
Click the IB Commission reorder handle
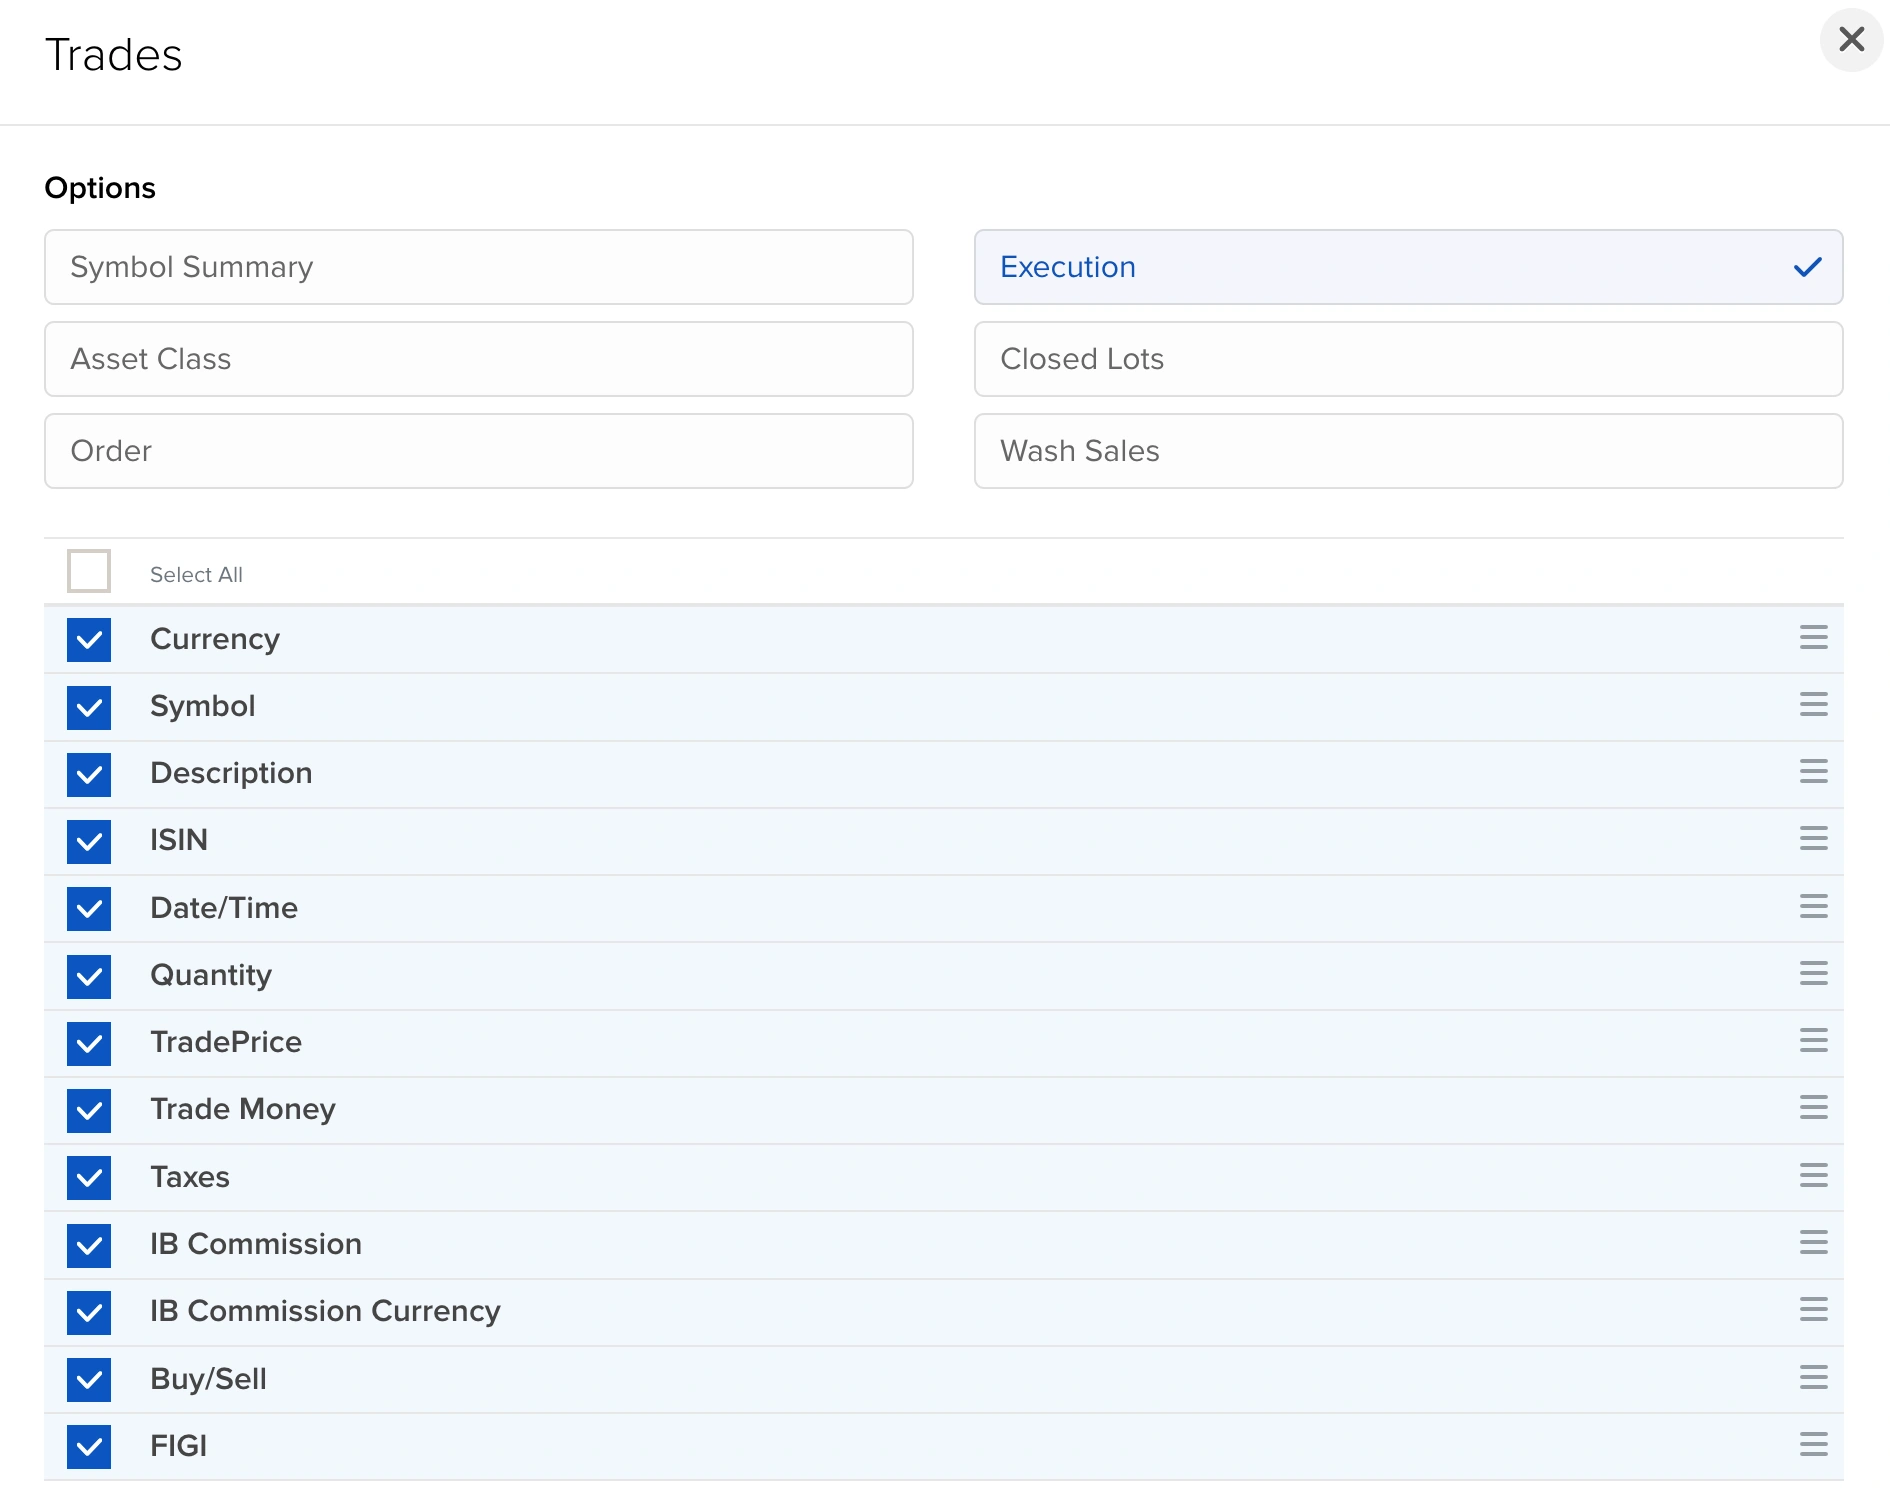point(1813,1243)
